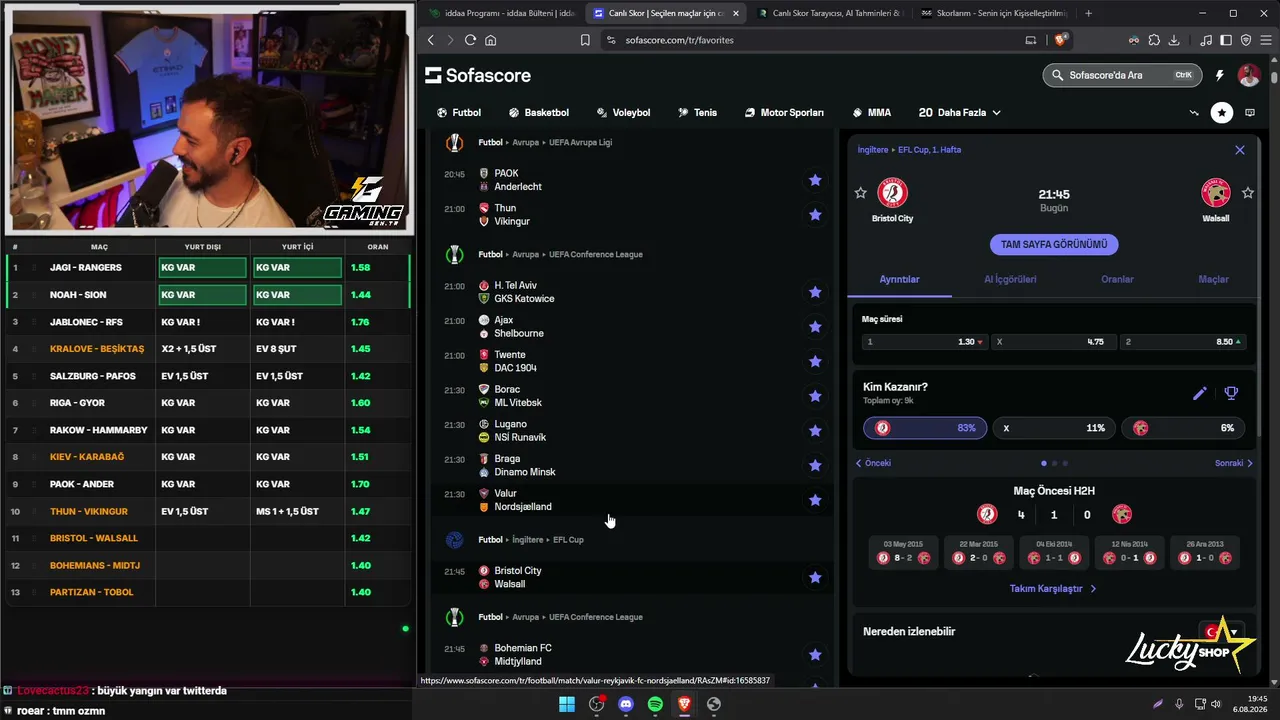Select home win odds 1.30

(x=925, y=342)
